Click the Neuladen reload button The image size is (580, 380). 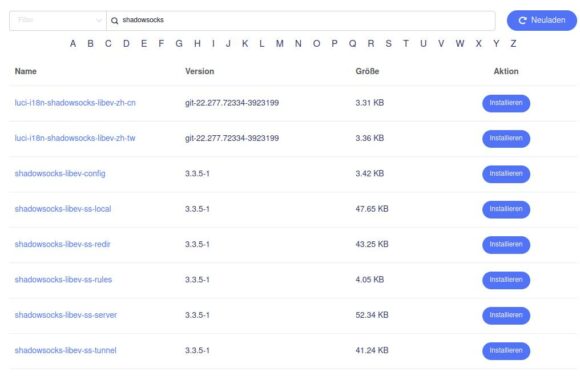pyautogui.click(x=542, y=20)
